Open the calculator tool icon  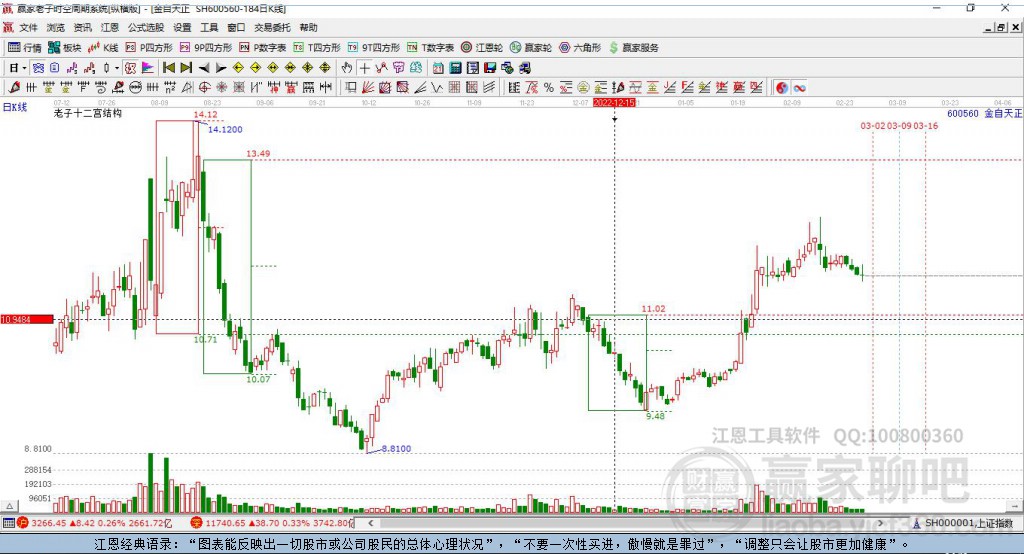coord(455,68)
